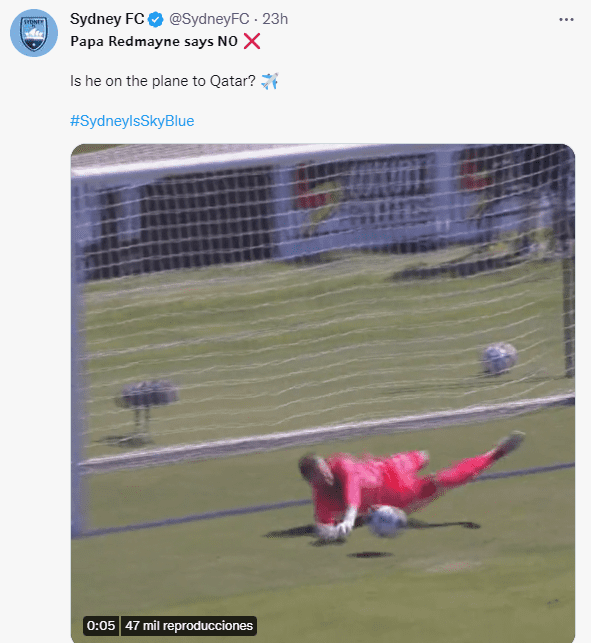Viewport: 591px width, 643px height.
Task: Click the Sydney FC display name
Action: tap(107, 19)
